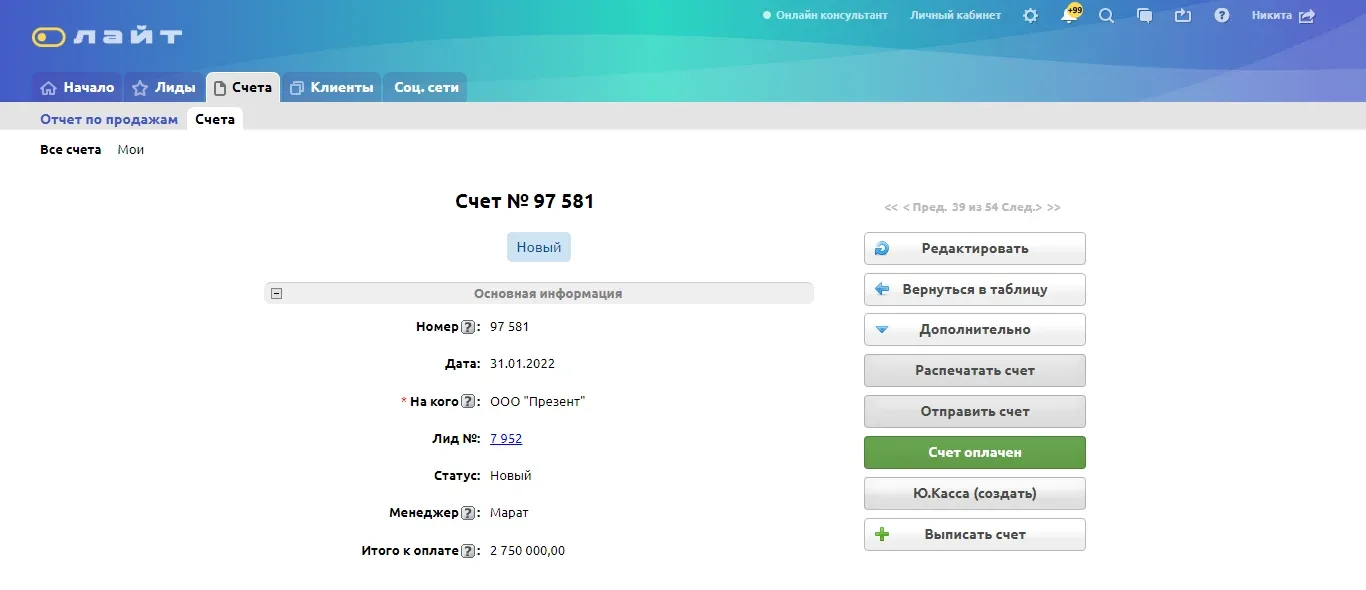Screen dimensions: 1366x590
Task: Click Распечатать счет
Action: [975, 371]
